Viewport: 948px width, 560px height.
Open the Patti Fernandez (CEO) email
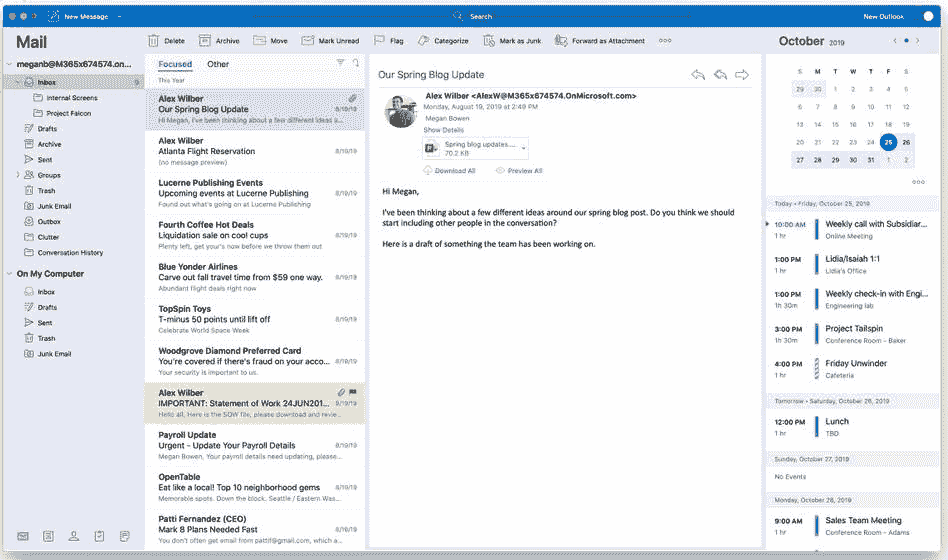tap(255, 530)
